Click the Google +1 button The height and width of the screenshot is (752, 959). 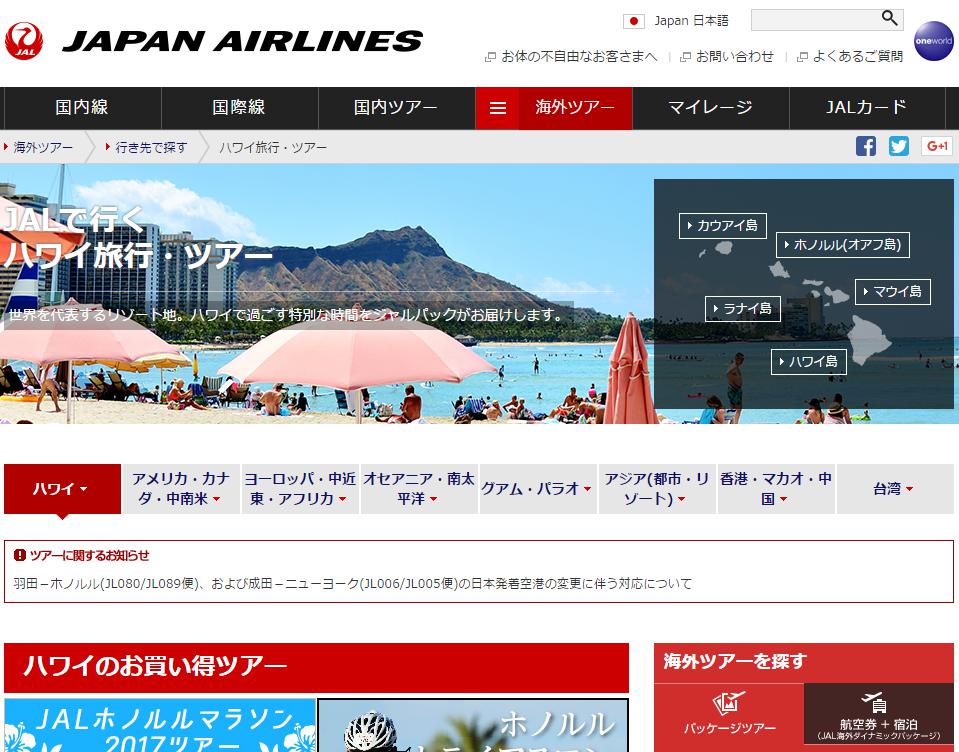[936, 146]
